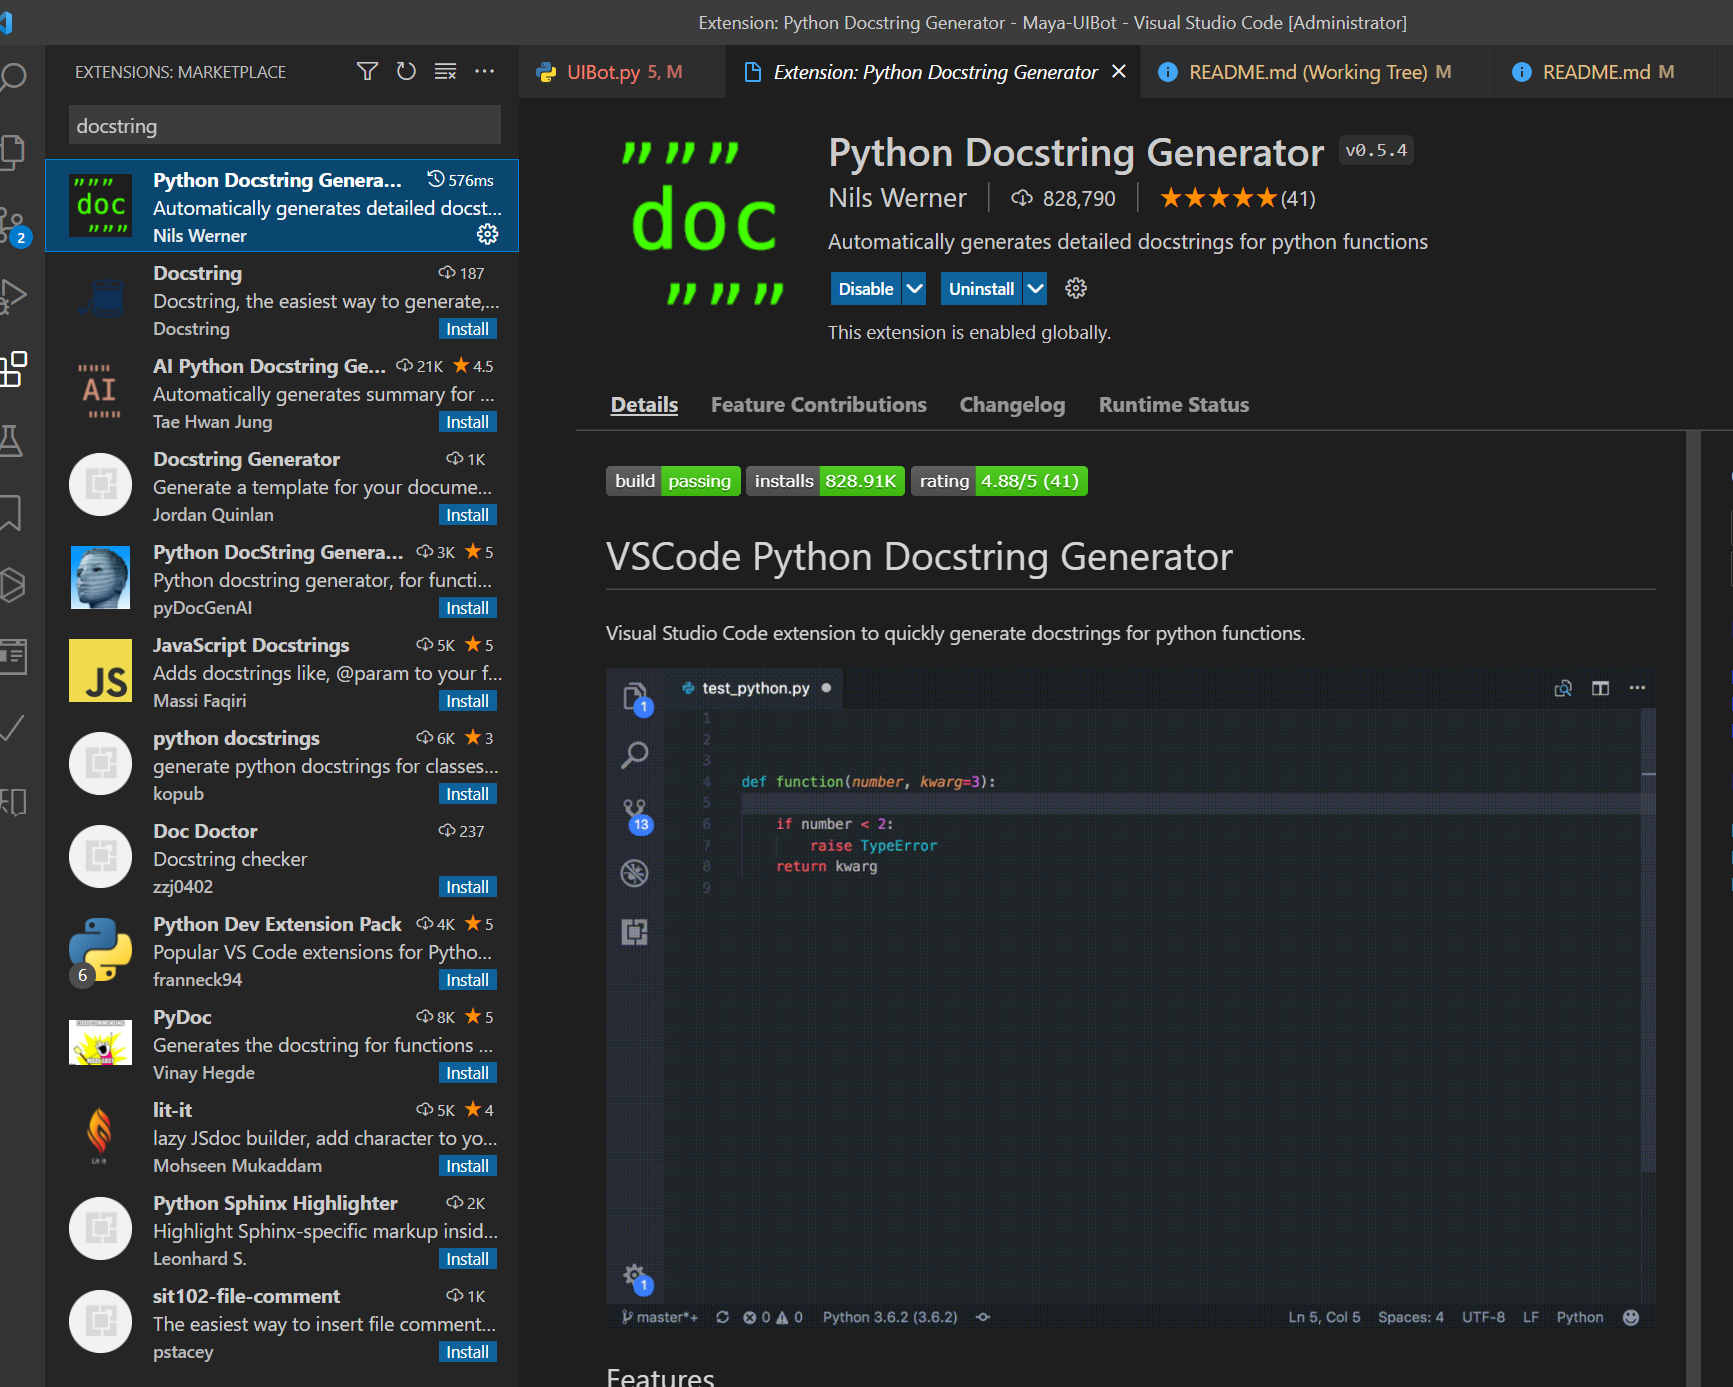Install Docstring Generator by Jordan Quinlan
The width and height of the screenshot is (1733, 1387).
click(468, 515)
